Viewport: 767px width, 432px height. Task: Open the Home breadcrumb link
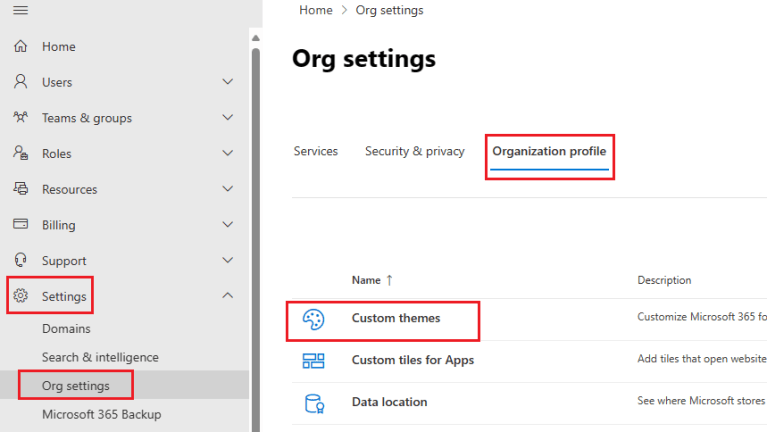coord(316,10)
